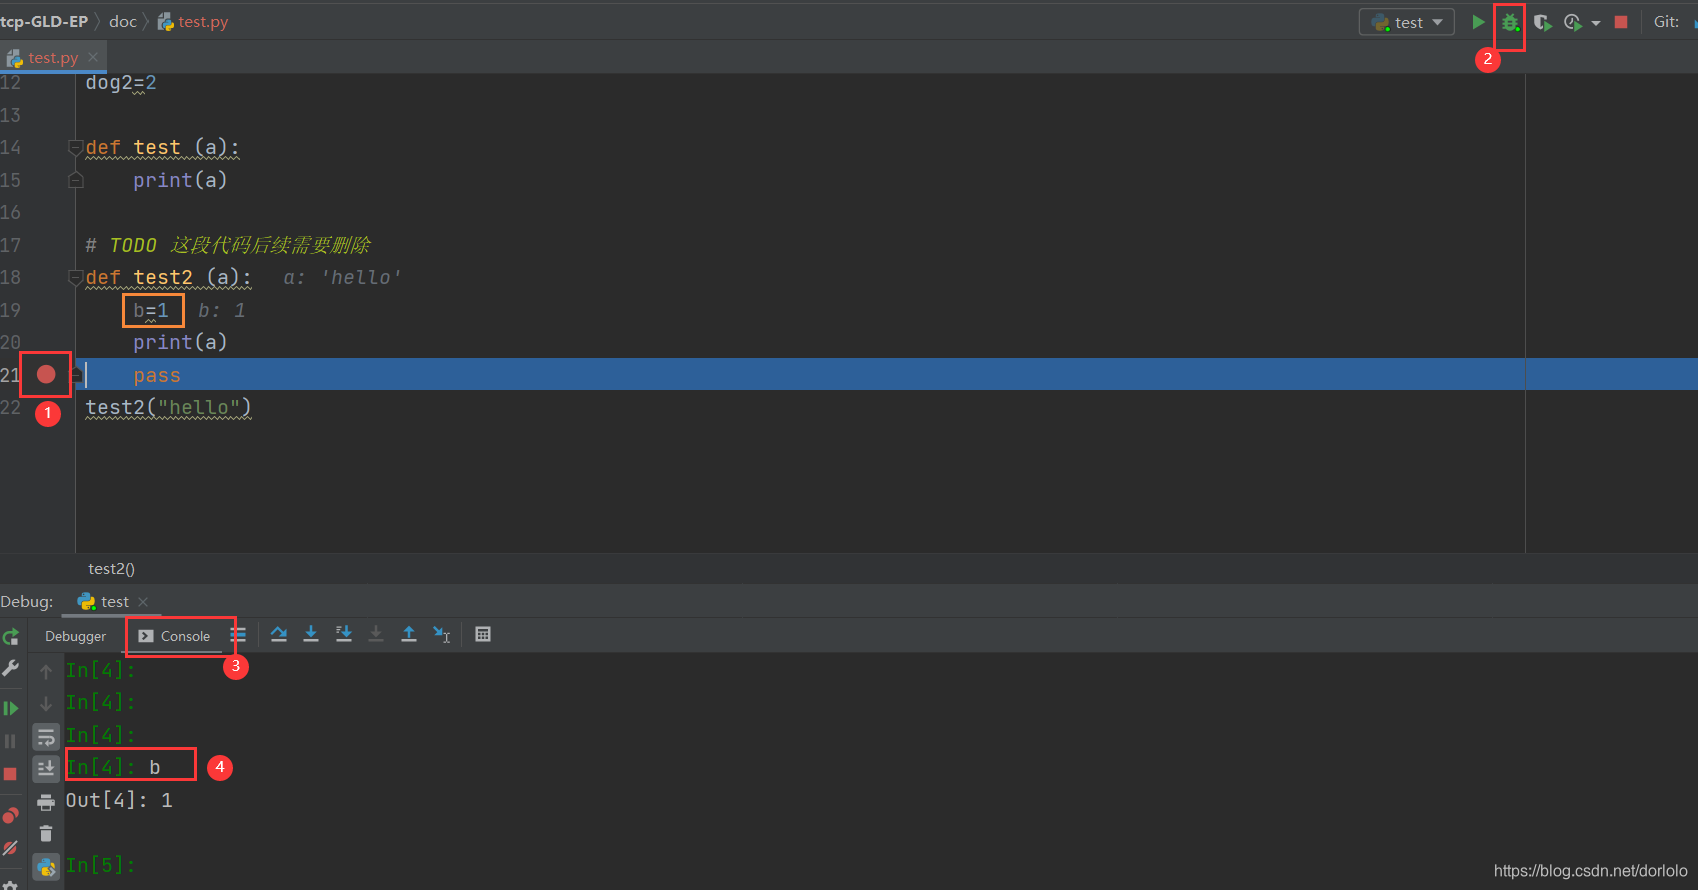This screenshot has height=890, width=1698.
Task: Open the Evaluate Expression calculator icon
Action: (x=483, y=634)
